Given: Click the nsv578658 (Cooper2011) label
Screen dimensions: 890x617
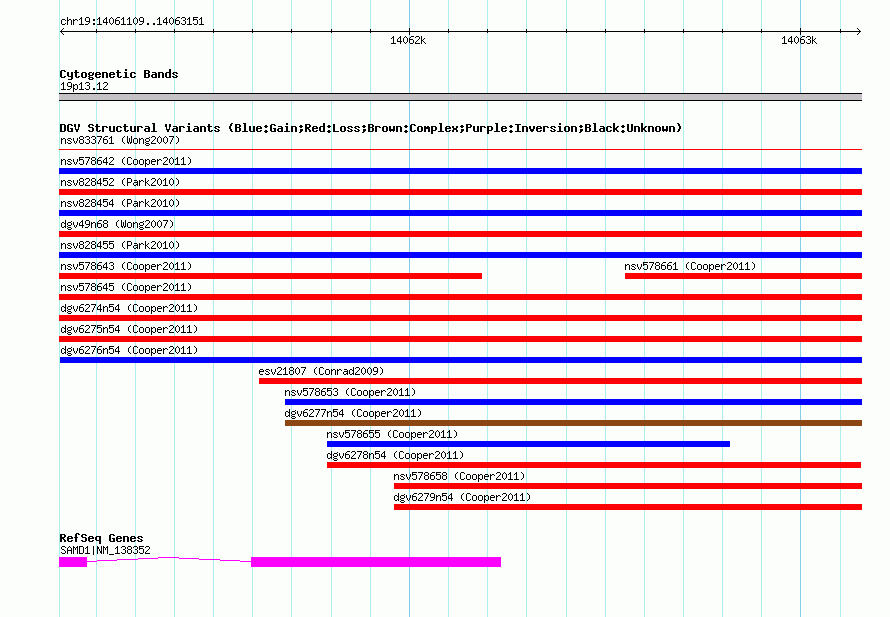Looking at the screenshot, I should pos(459,476).
